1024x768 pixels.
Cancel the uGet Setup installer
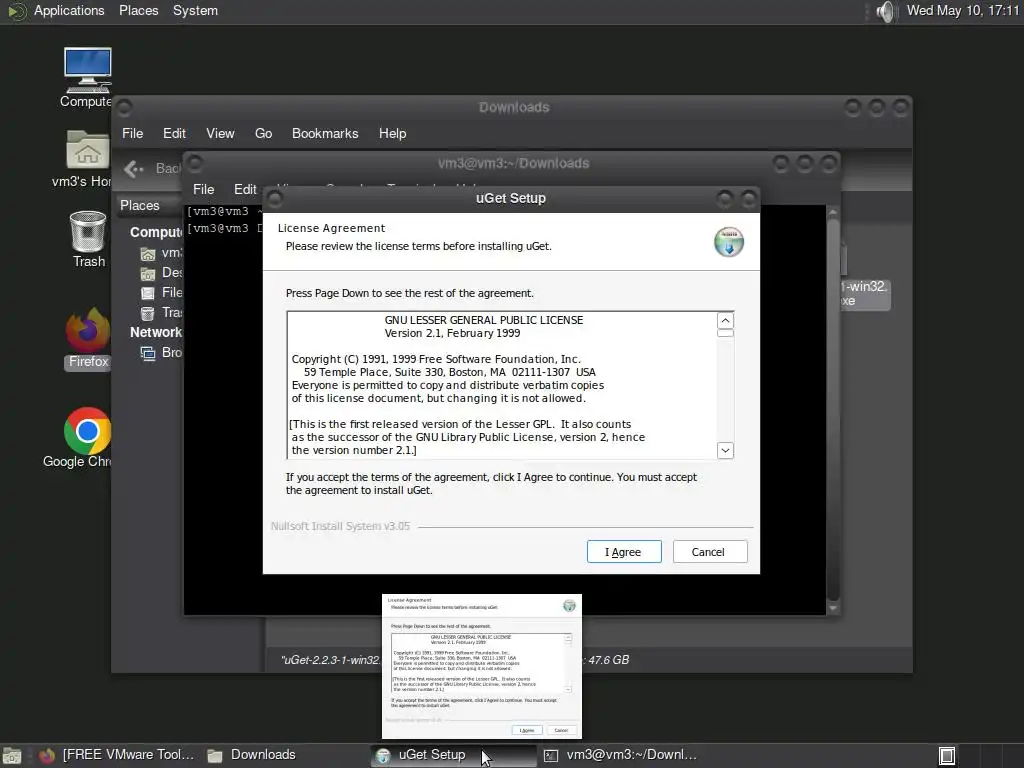[x=710, y=552]
